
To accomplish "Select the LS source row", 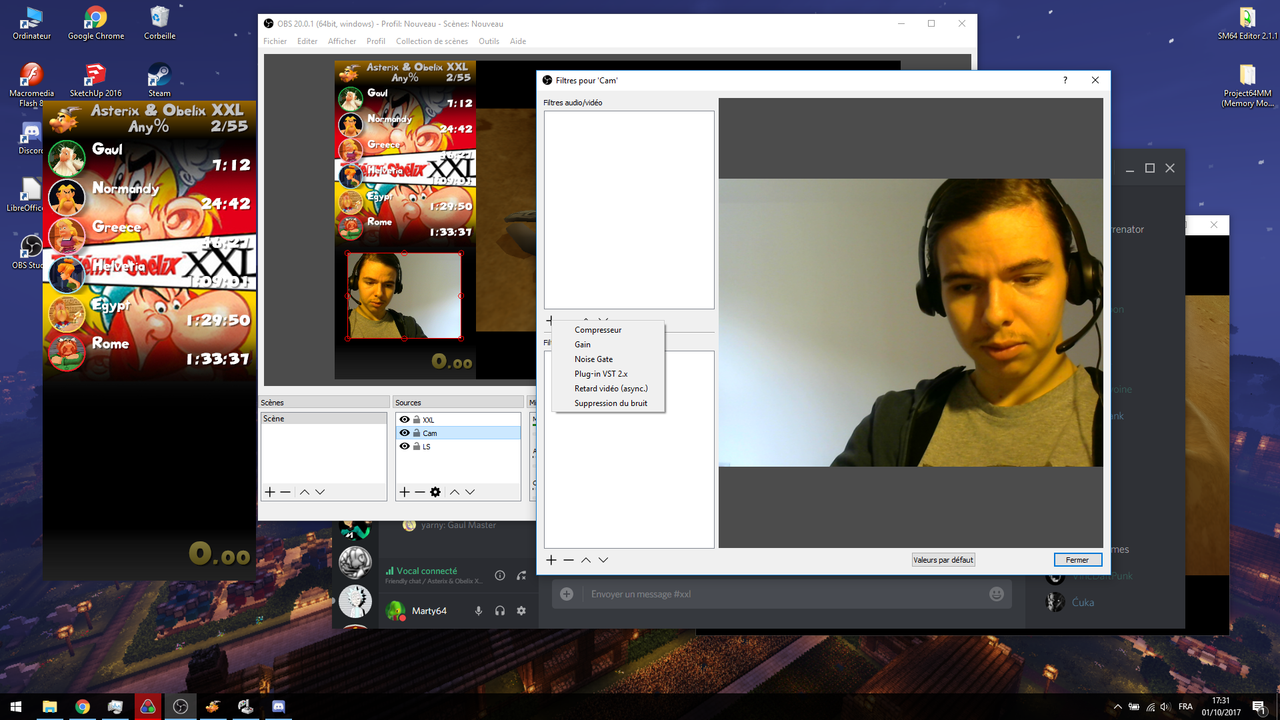I will 458,446.
